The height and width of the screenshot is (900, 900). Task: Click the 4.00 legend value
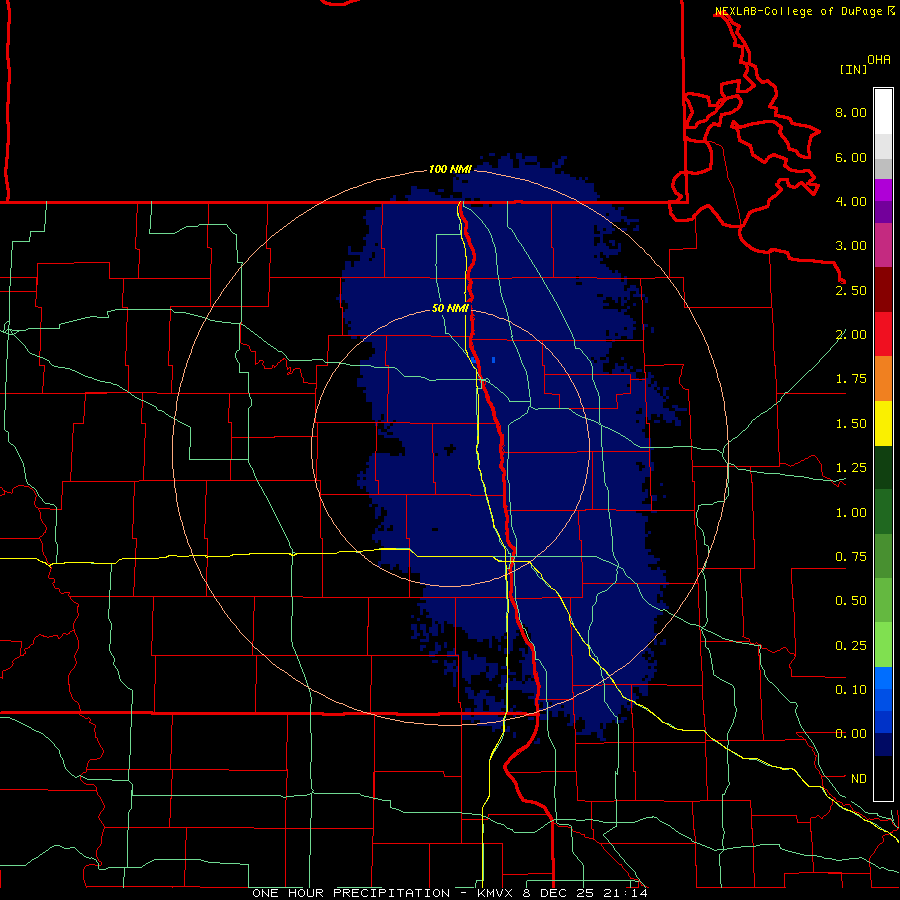851,201
